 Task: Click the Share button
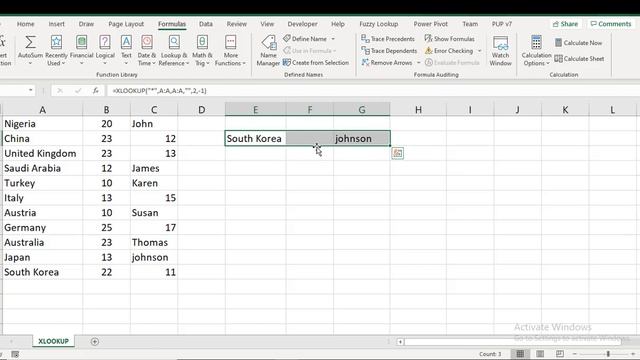[565, 24]
